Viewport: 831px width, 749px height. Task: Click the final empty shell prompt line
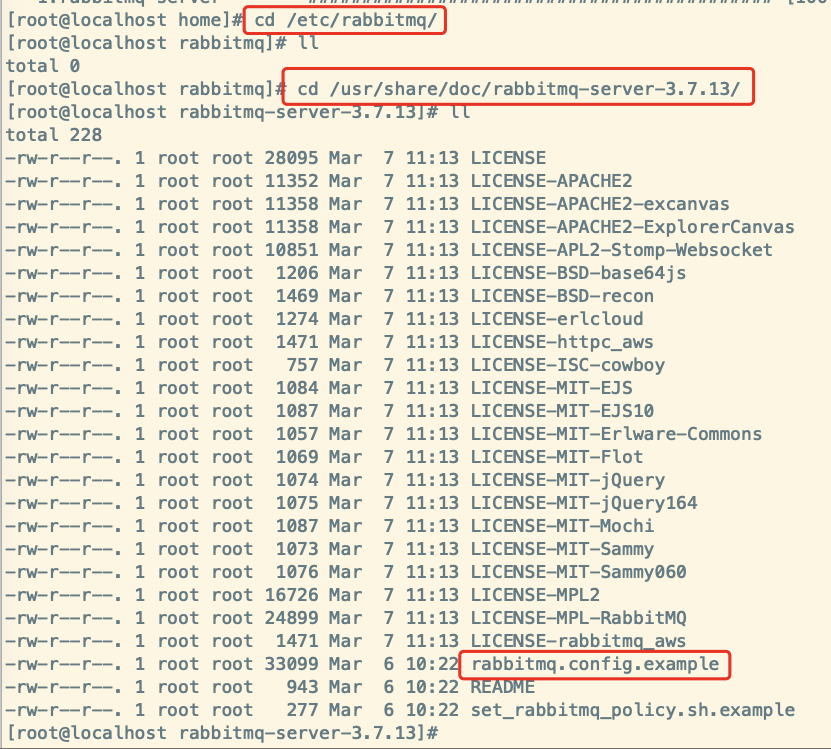[222, 733]
